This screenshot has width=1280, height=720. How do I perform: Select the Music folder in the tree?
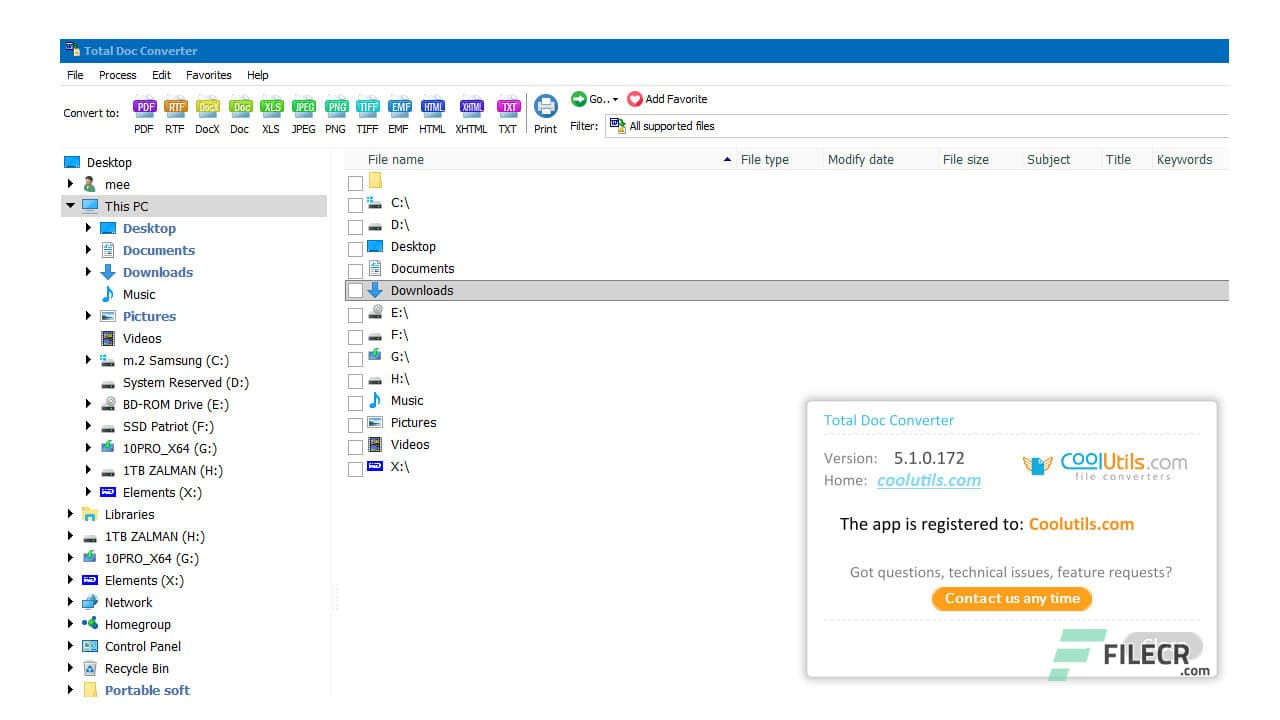pyautogui.click(x=139, y=294)
